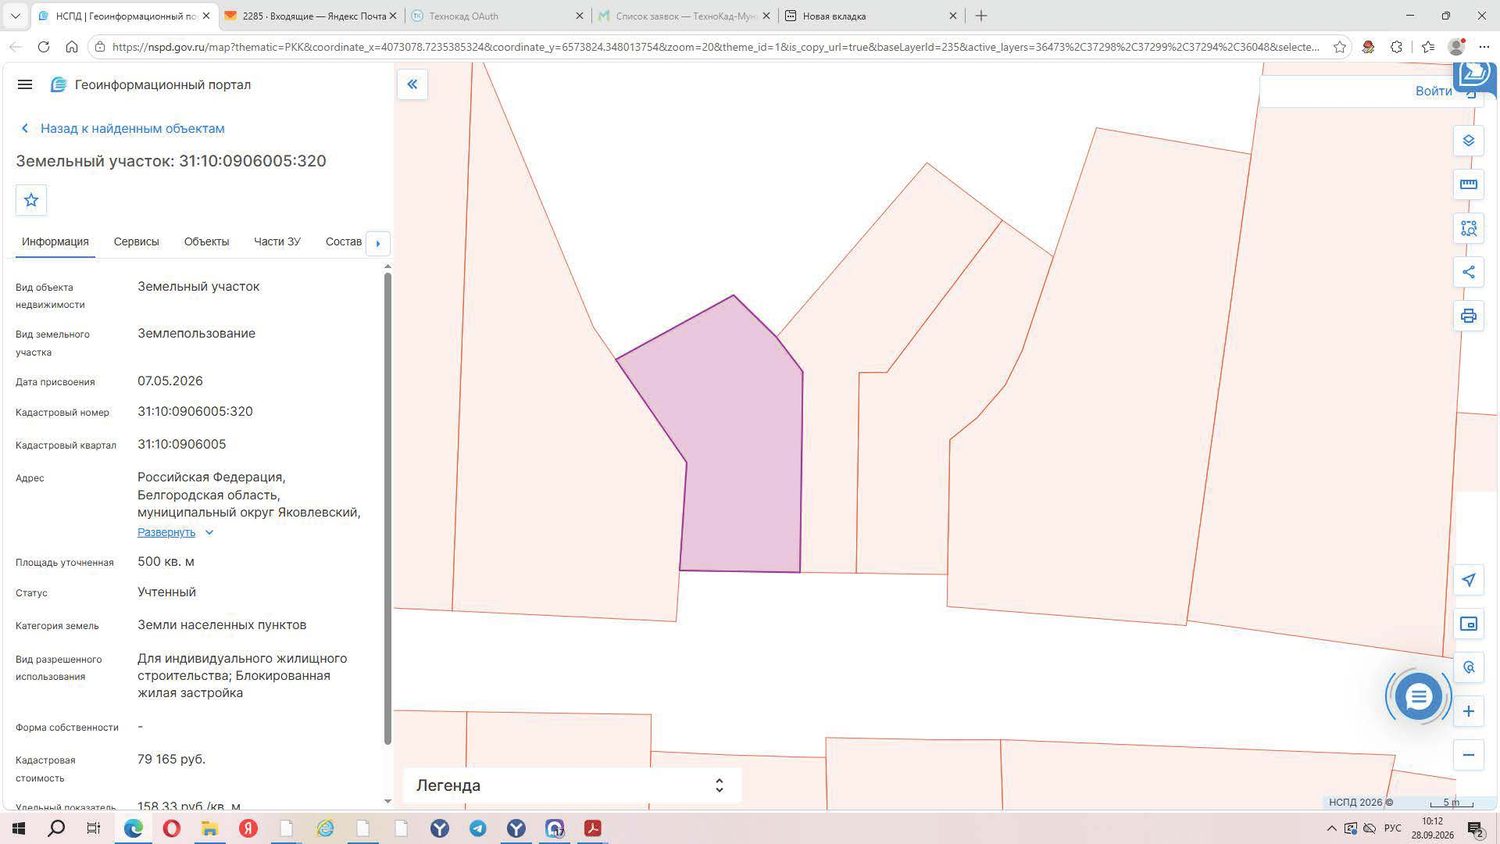Screen dimensions: 1500x844
Task: Click the info panel vertical scrollbar
Action: click(x=388, y=508)
